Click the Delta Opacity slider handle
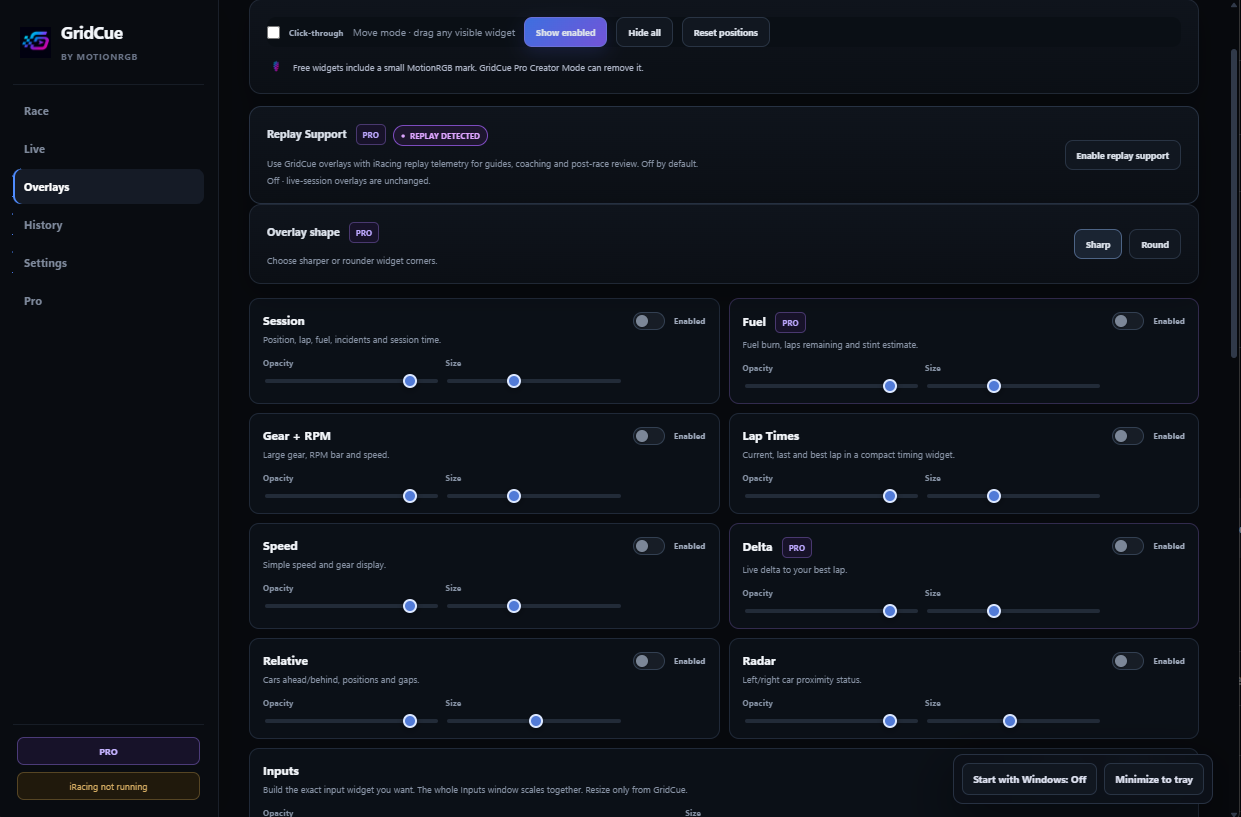The height and width of the screenshot is (817, 1241). pyautogui.click(x=890, y=611)
